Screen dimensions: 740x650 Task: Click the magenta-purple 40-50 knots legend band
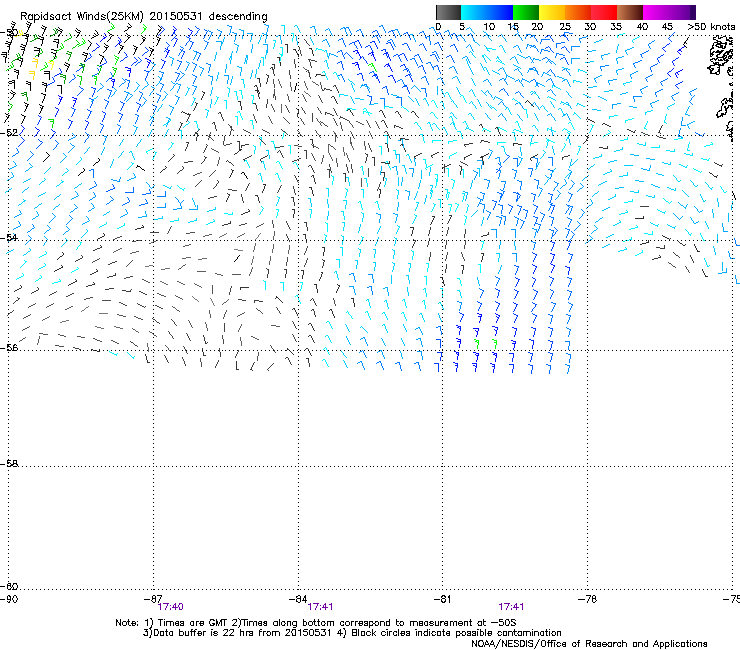[x=669, y=12]
